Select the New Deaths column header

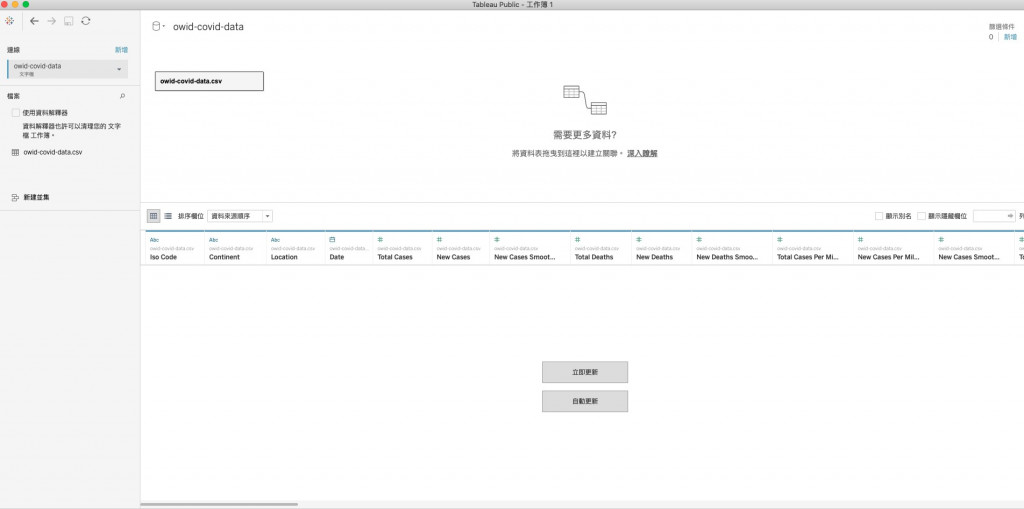[662, 248]
